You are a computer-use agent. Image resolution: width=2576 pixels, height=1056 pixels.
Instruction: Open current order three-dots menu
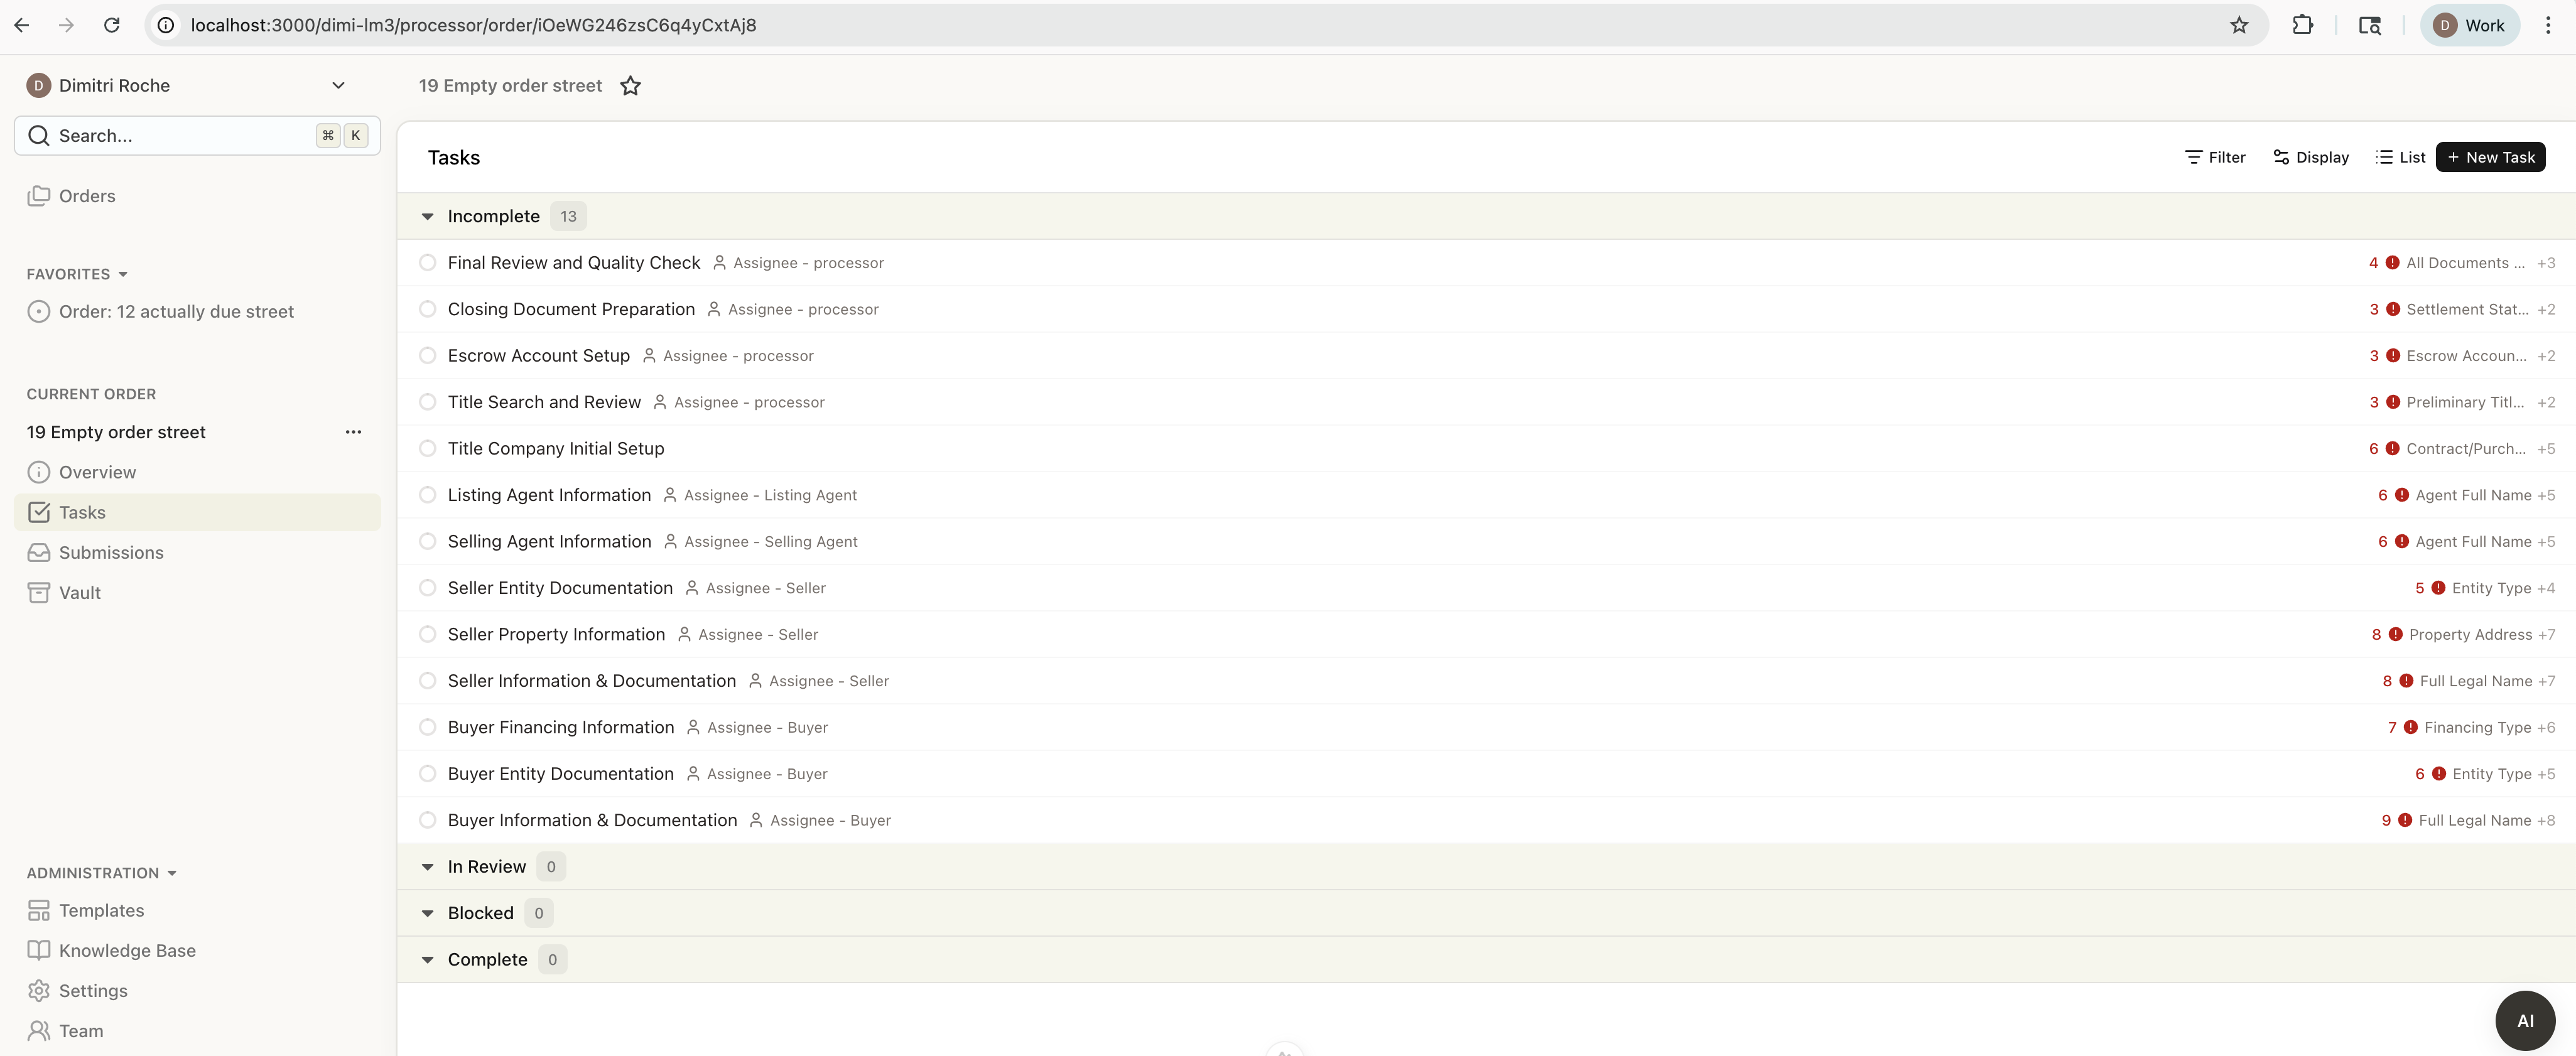[x=353, y=432]
